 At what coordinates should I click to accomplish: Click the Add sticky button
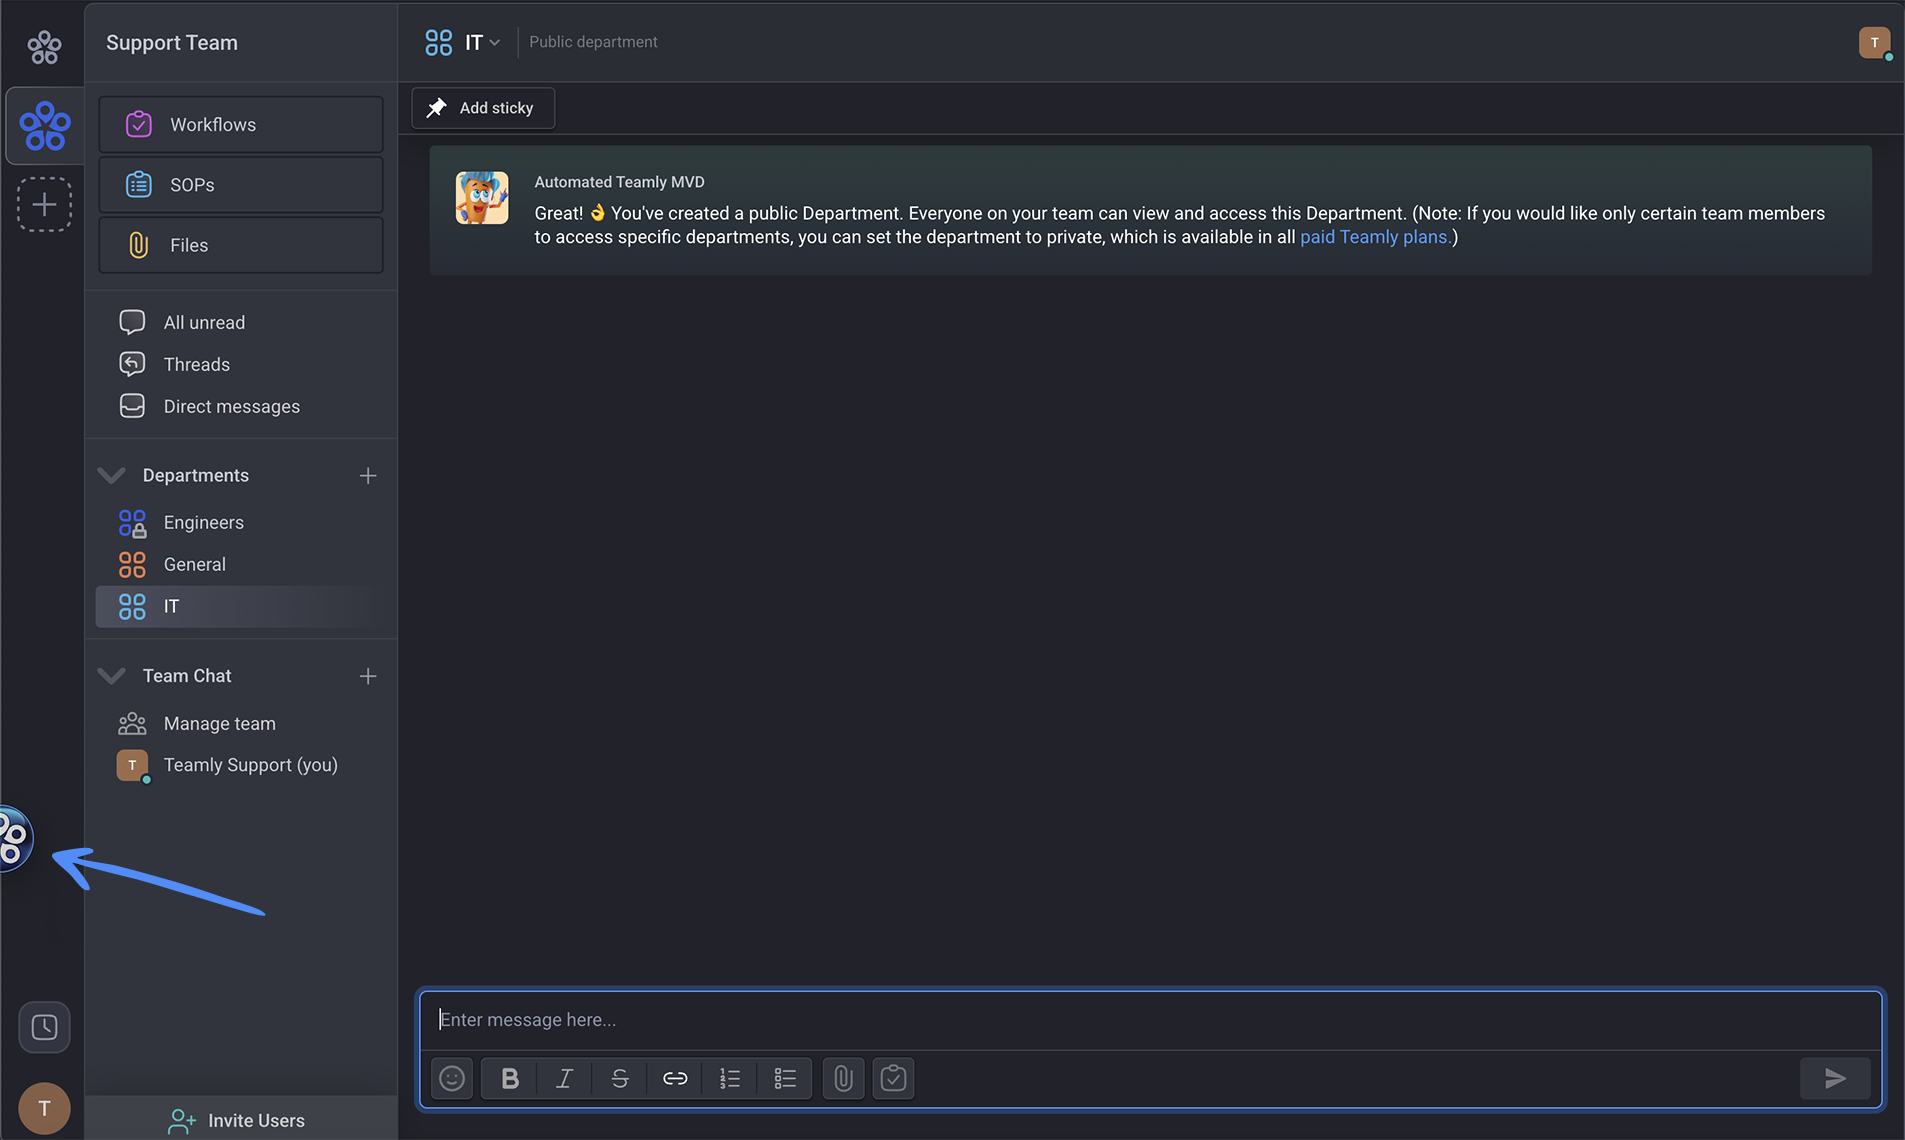click(483, 108)
